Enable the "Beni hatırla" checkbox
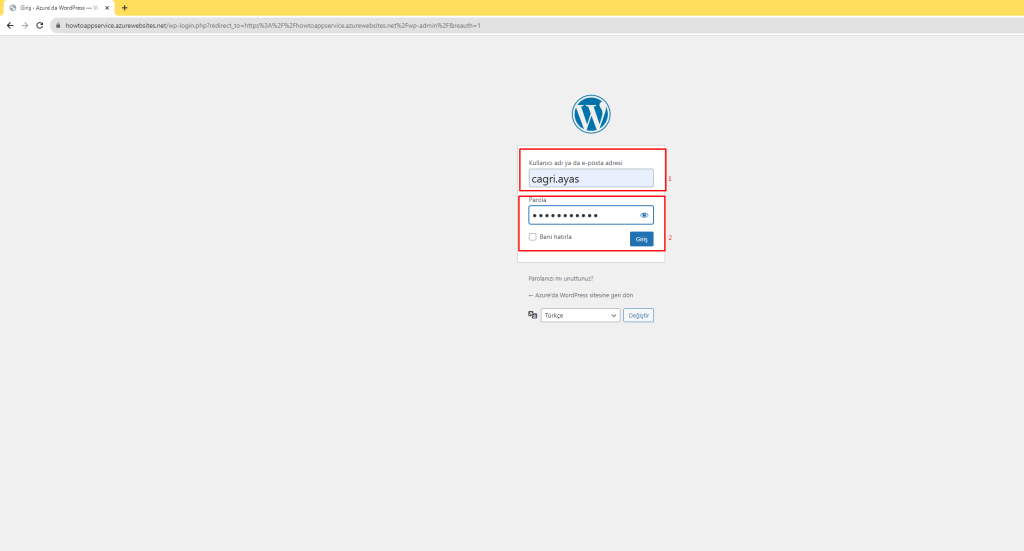Screen dimensions: 1024x551 coord(533,237)
